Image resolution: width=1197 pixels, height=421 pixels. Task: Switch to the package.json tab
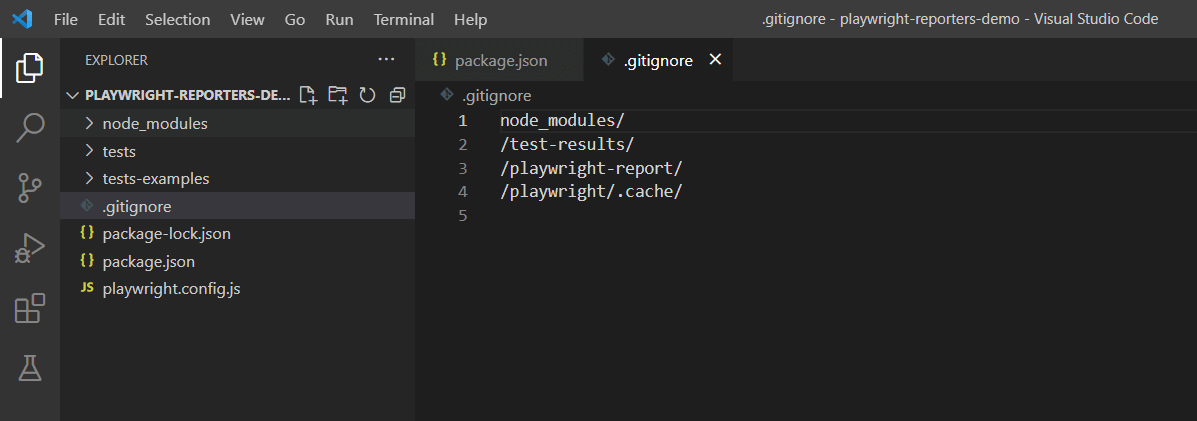[x=500, y=60]
